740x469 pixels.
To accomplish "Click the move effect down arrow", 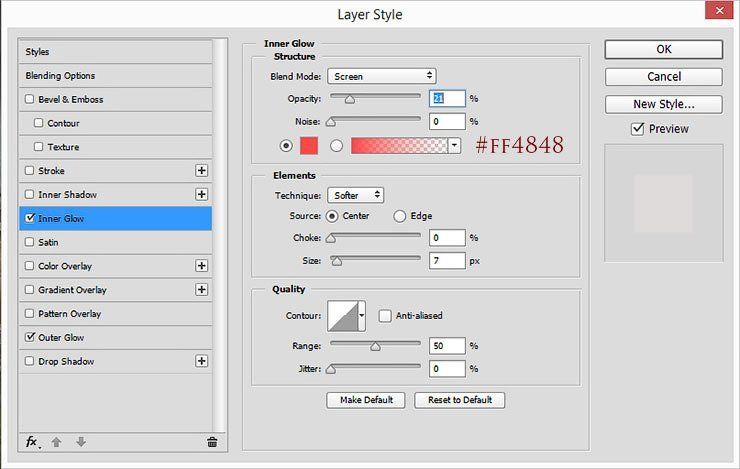I will pyautogui.click(x=81, y=442).
